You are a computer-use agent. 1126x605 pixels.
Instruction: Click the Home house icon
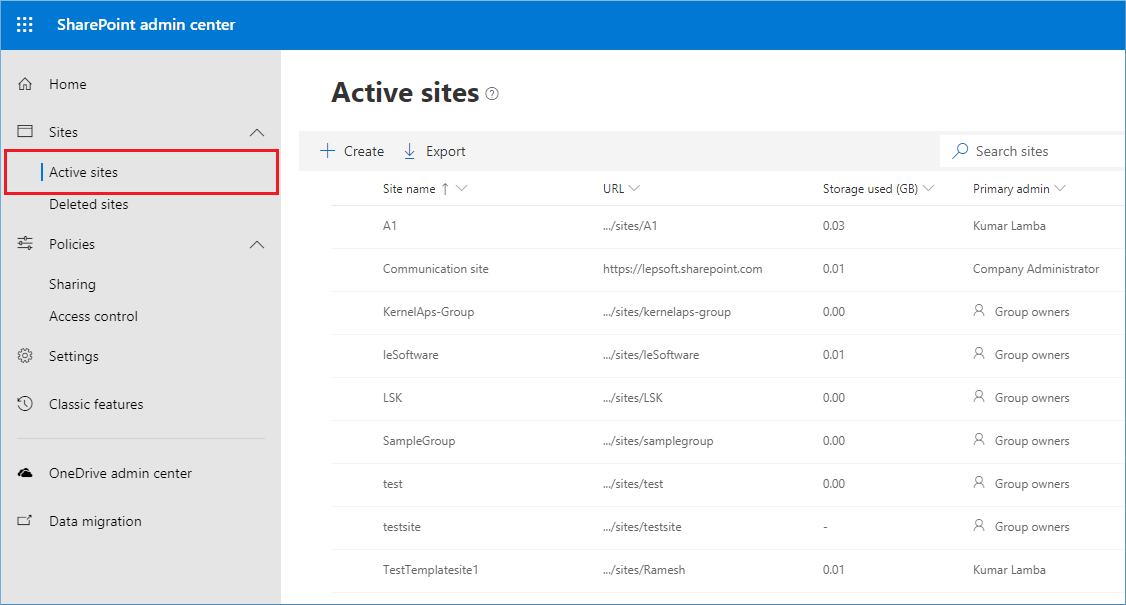click(25, 84)
